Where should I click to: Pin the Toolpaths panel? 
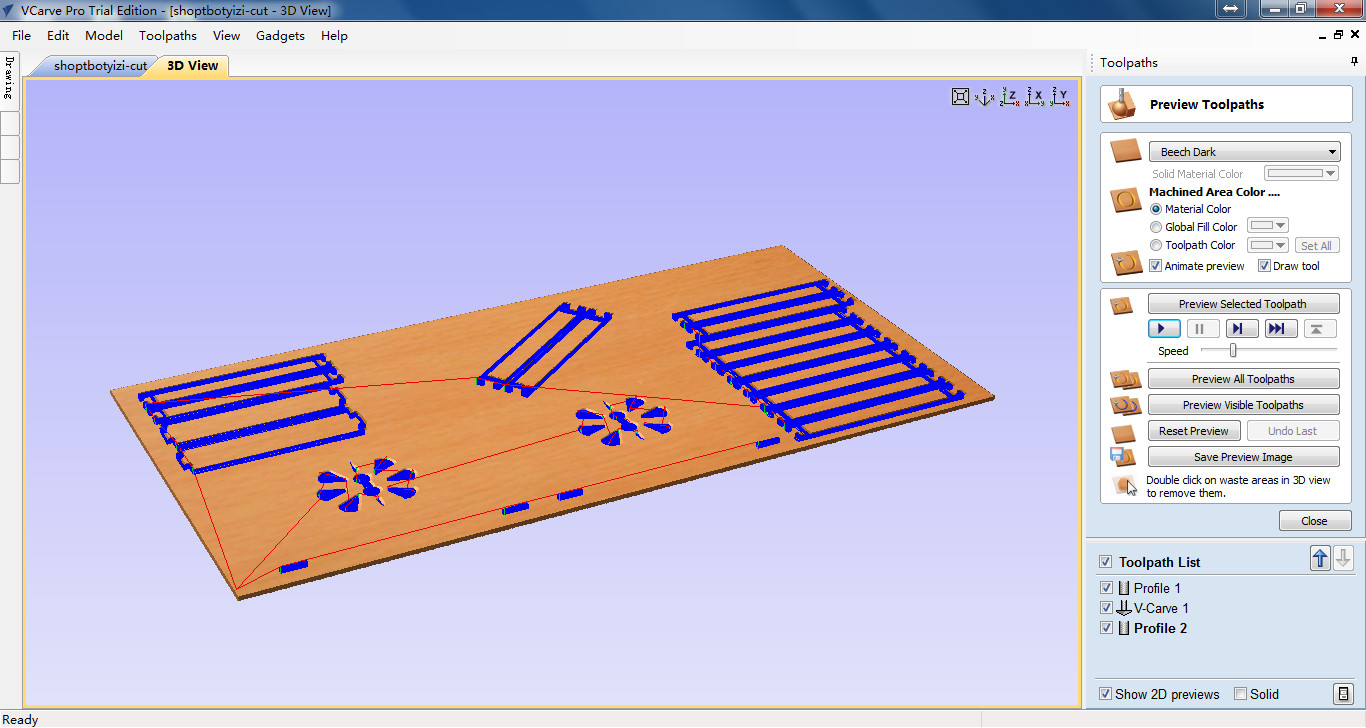(x=1355, y=62)
